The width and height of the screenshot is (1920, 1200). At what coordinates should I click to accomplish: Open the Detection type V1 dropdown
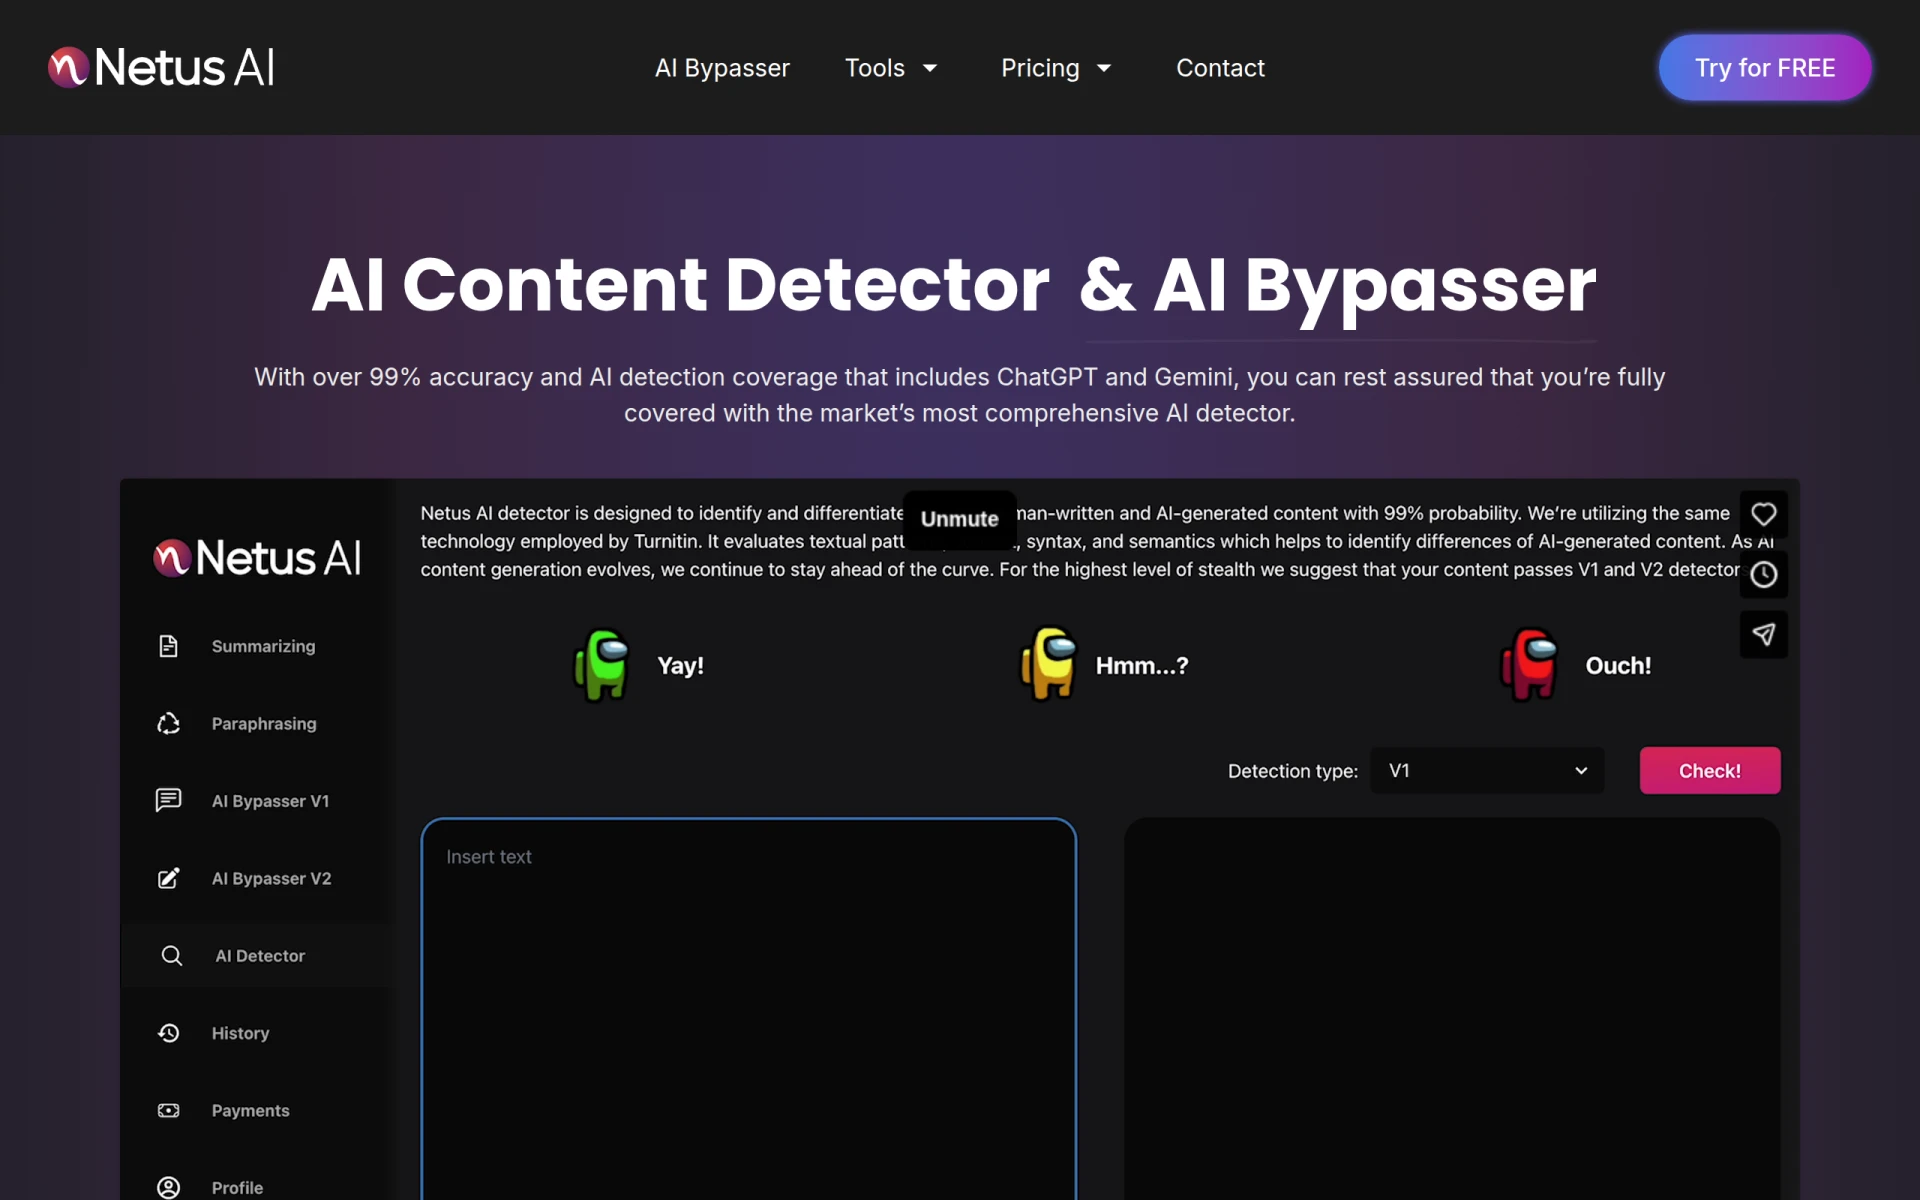[1487, 770]
